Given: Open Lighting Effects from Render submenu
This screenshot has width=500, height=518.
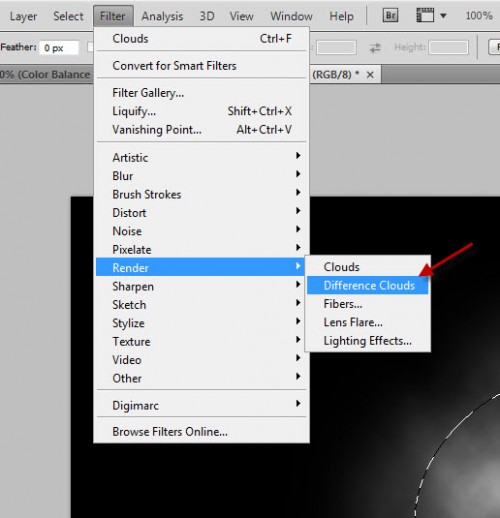Looking at the screenshot, I should [367, 341].
